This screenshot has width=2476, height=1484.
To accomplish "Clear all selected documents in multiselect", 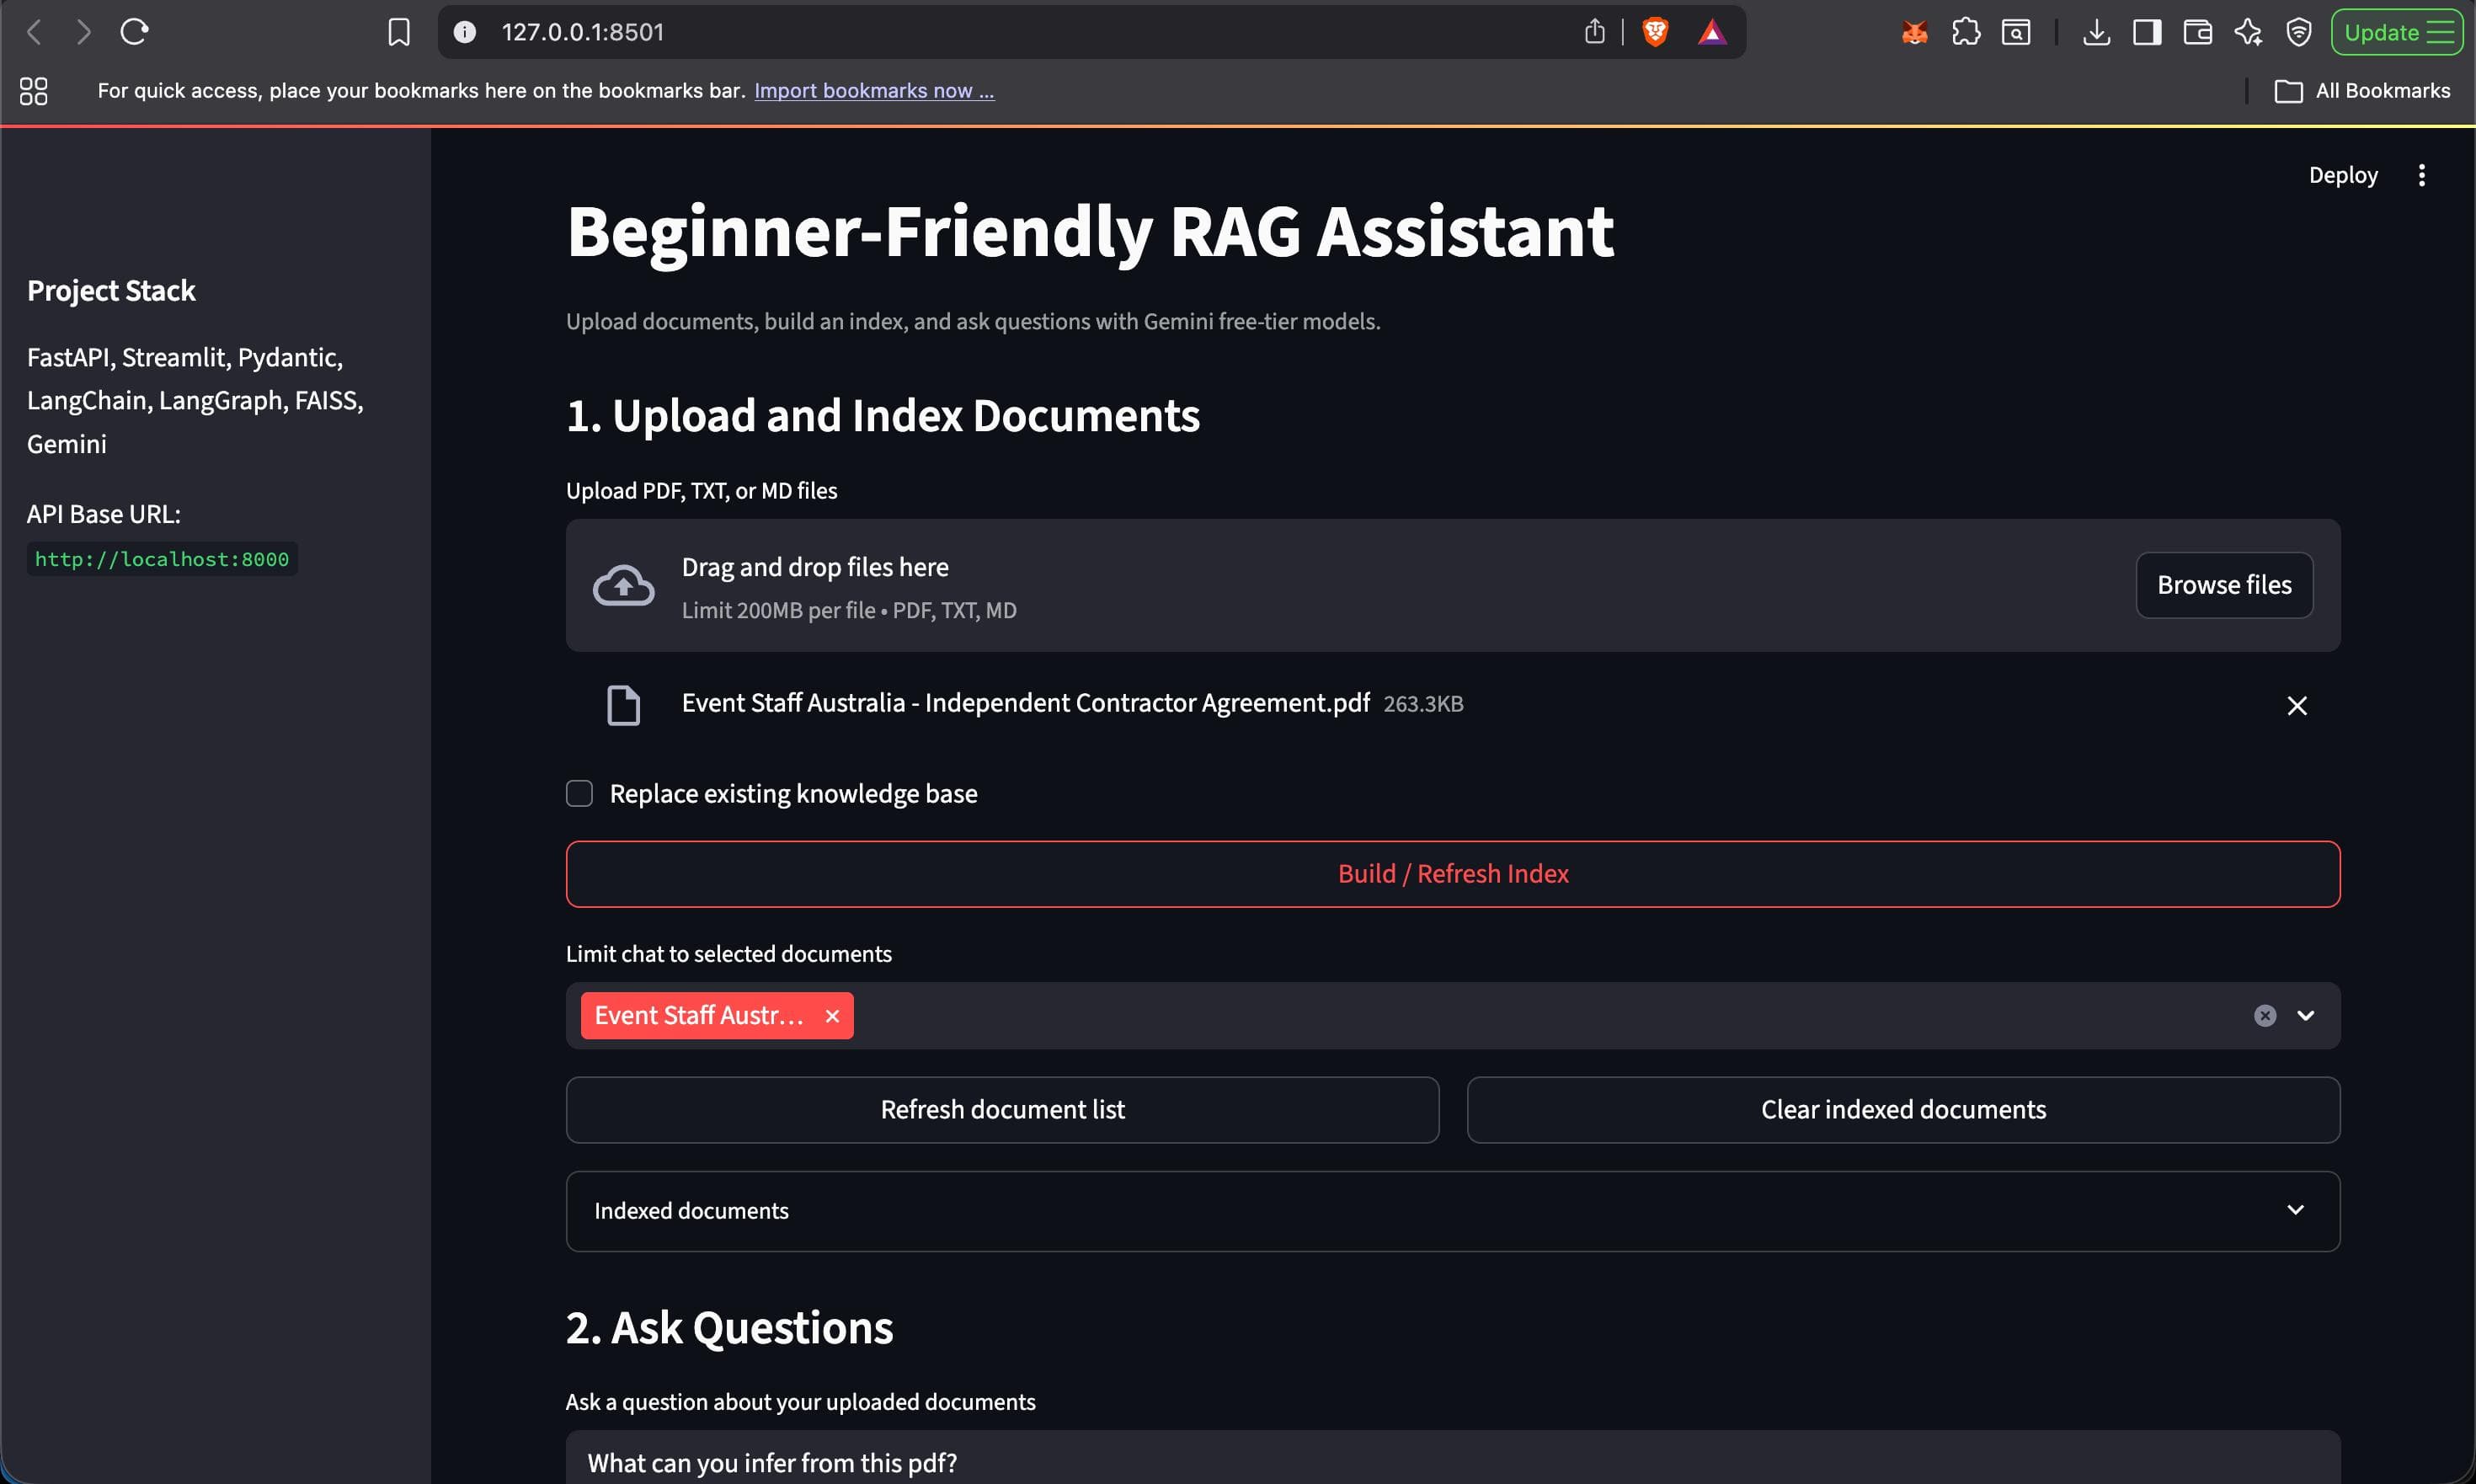I will pyautogui.click(x=2265, y=1016).
